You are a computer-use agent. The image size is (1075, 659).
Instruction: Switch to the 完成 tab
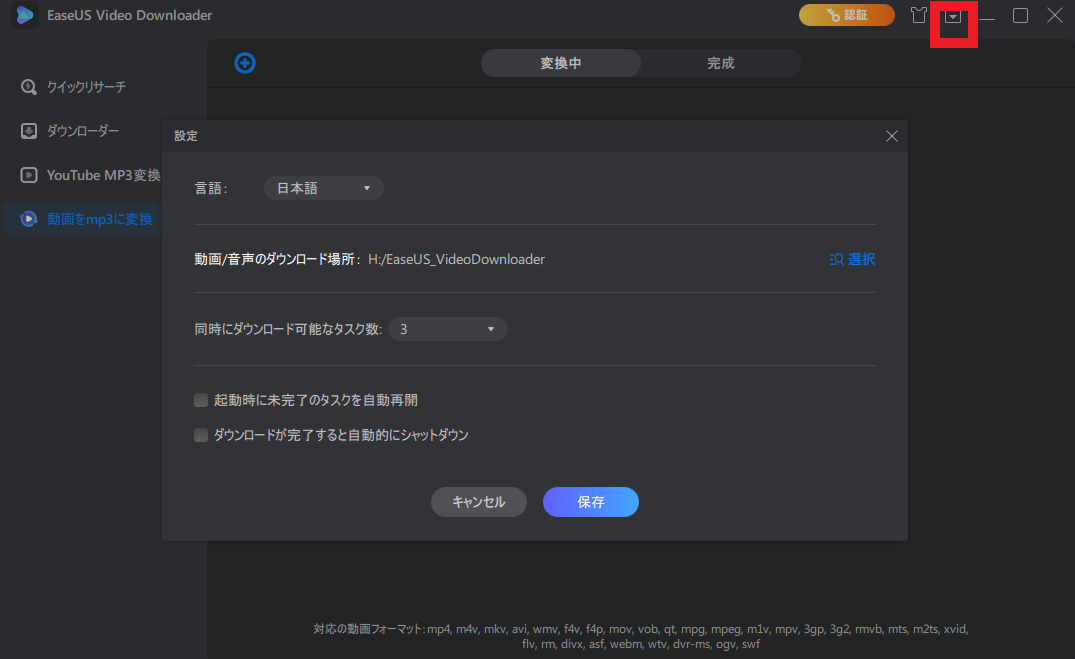pyautogui.click(x=721, y=63)
